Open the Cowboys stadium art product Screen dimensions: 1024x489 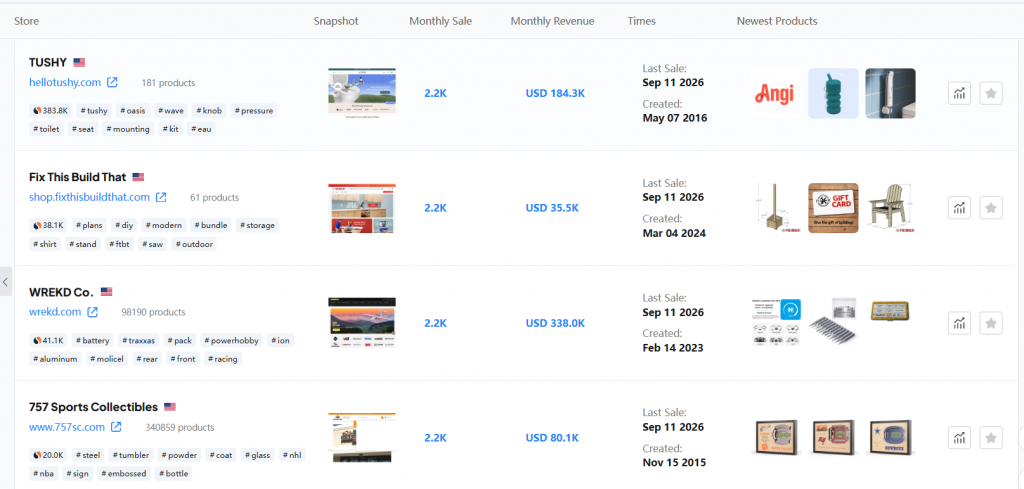(890, 438)
